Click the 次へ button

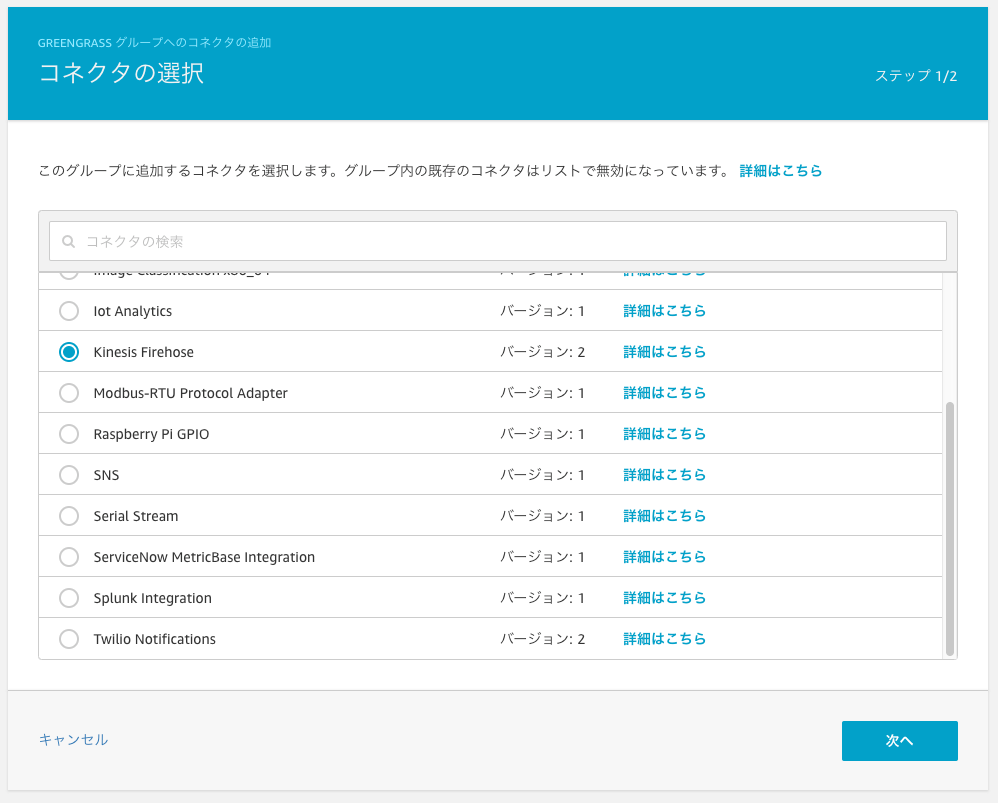click(x=899, y=741)
